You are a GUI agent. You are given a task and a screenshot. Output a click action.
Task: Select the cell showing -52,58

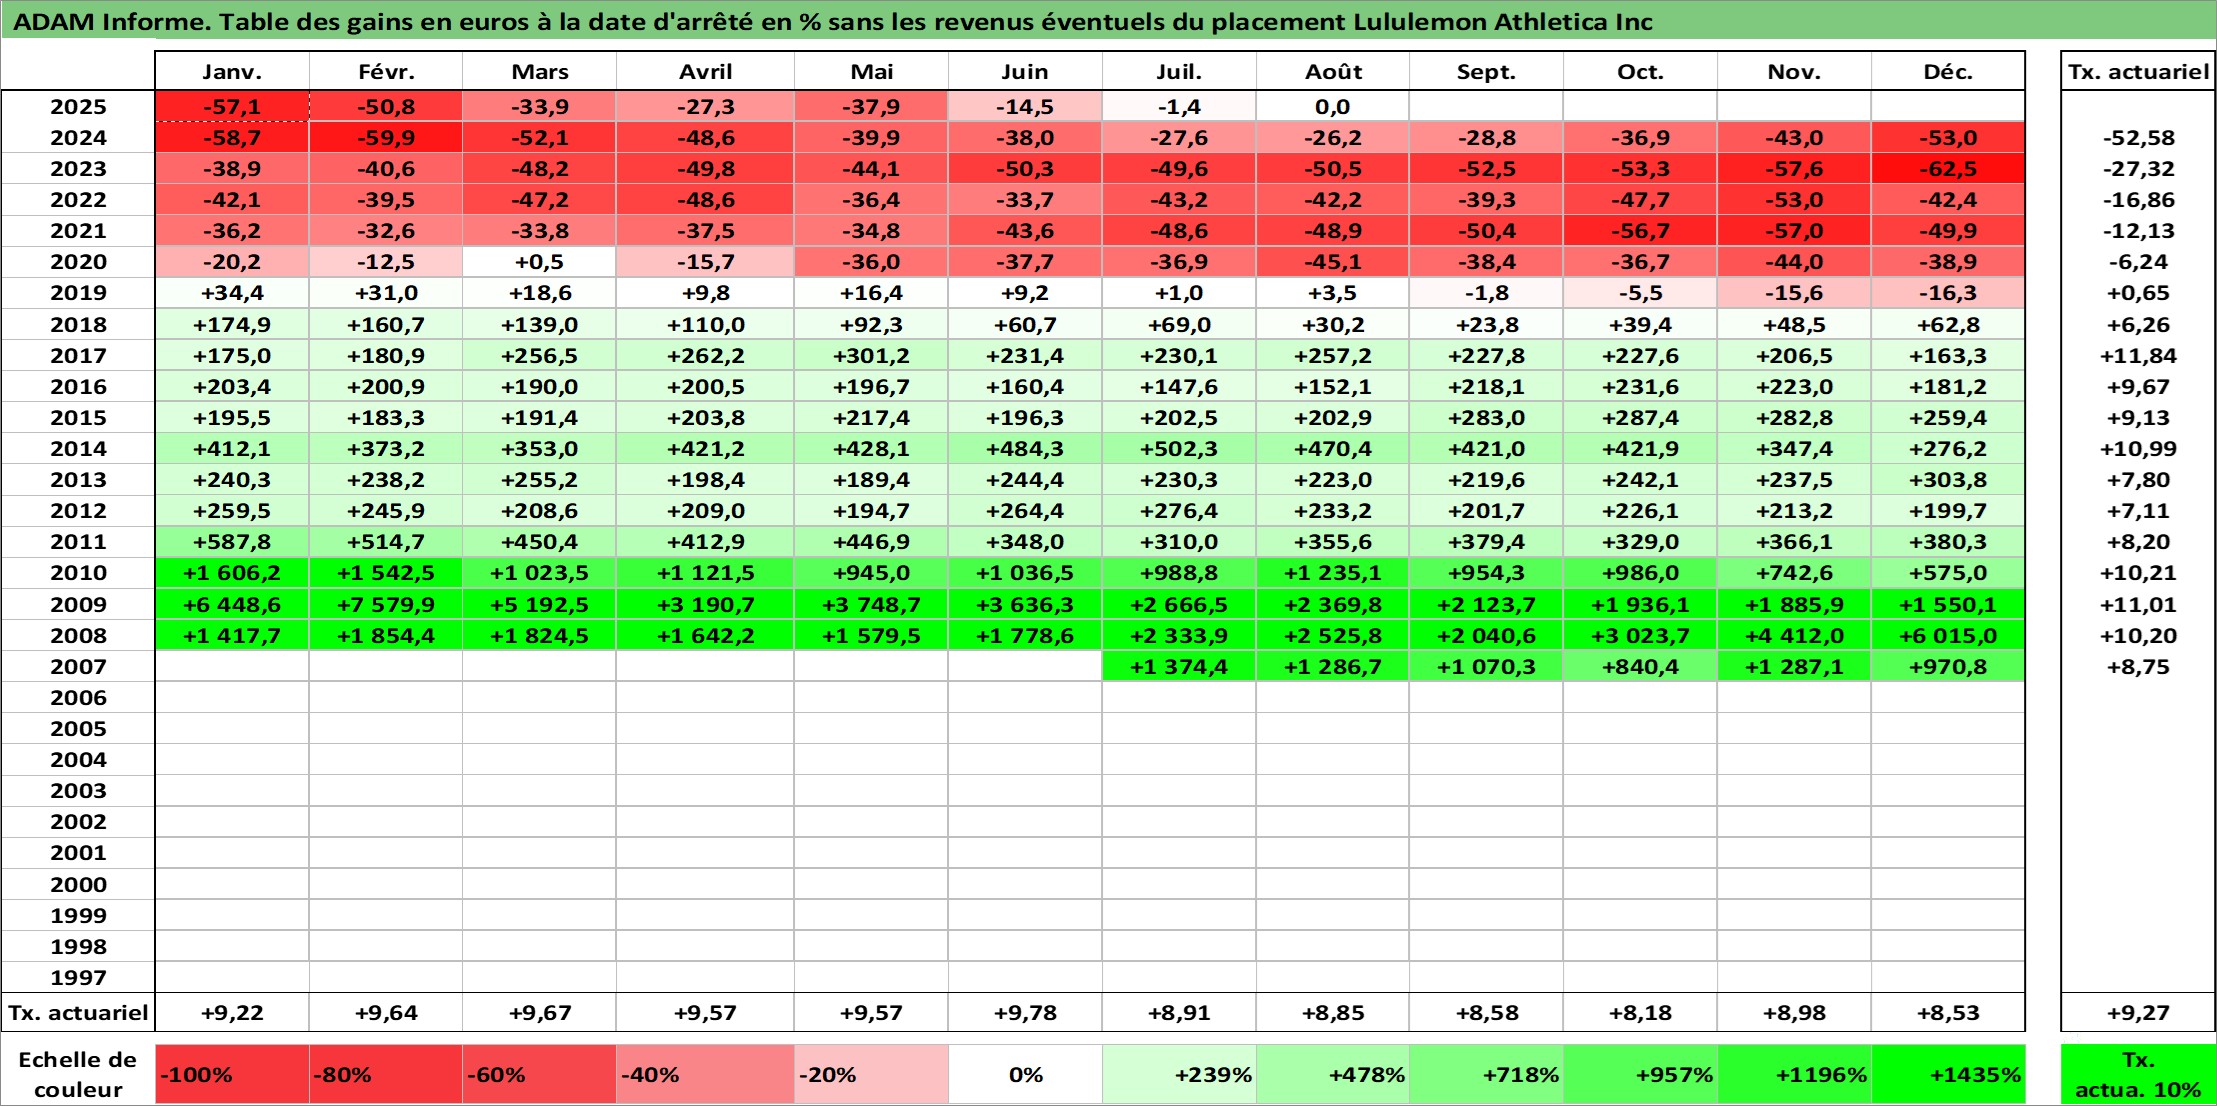coord(2138,138)
